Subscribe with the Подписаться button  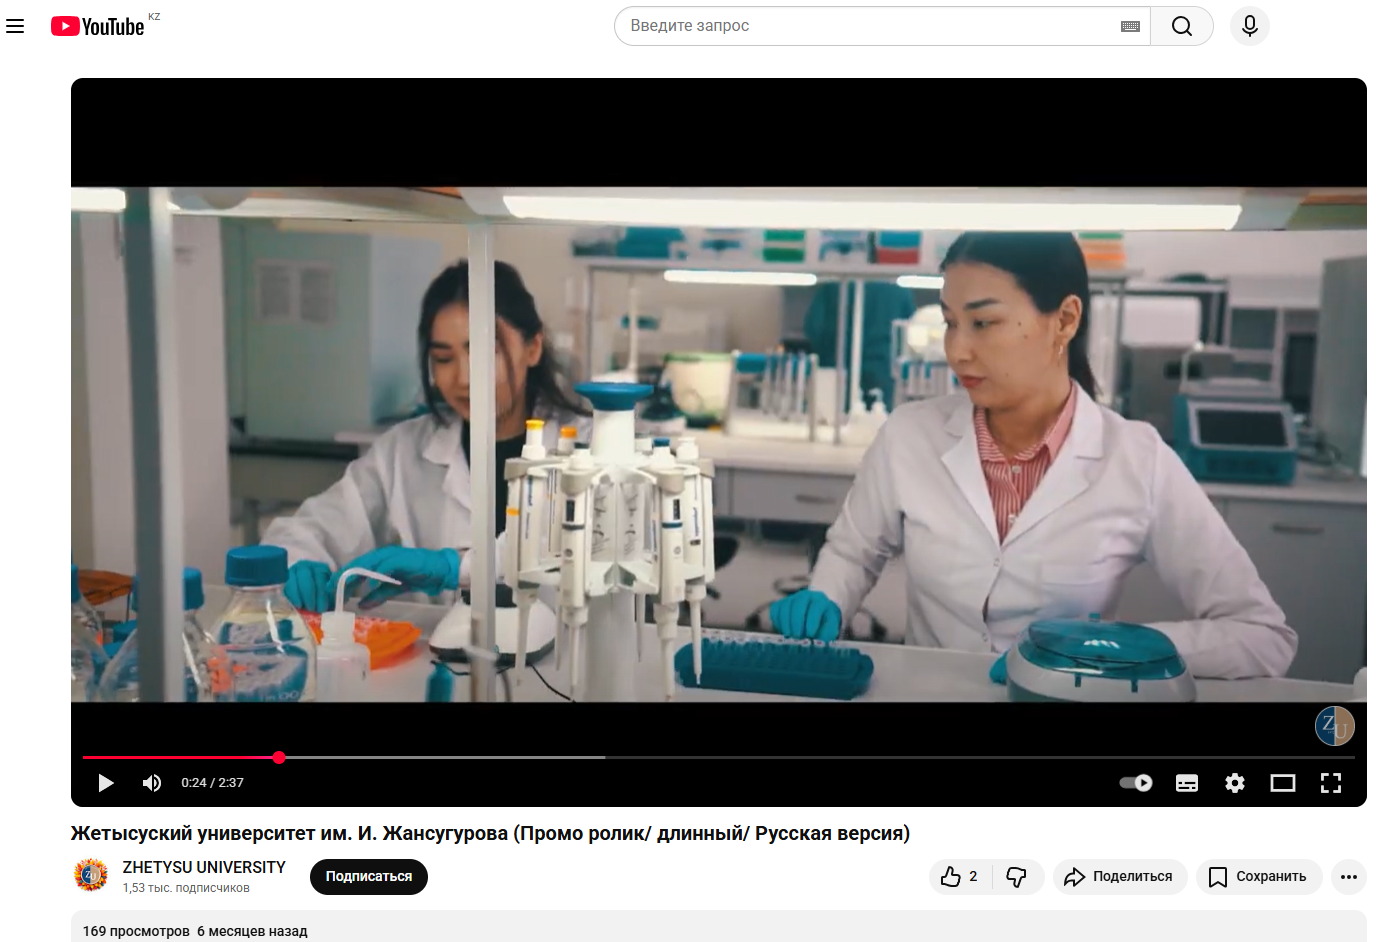click(368, 877)
